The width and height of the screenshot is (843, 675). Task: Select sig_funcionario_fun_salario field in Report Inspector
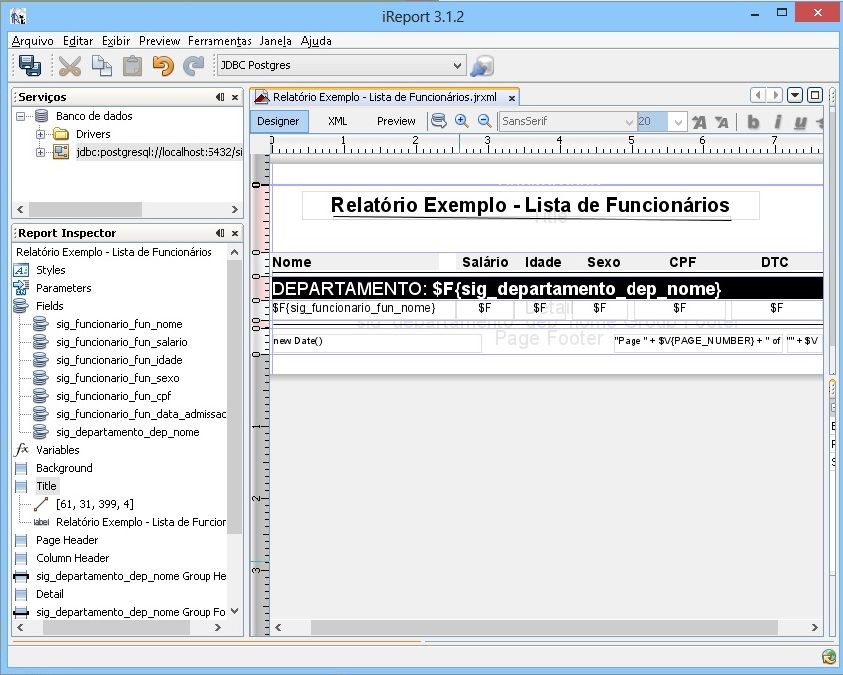pos(121,342)
